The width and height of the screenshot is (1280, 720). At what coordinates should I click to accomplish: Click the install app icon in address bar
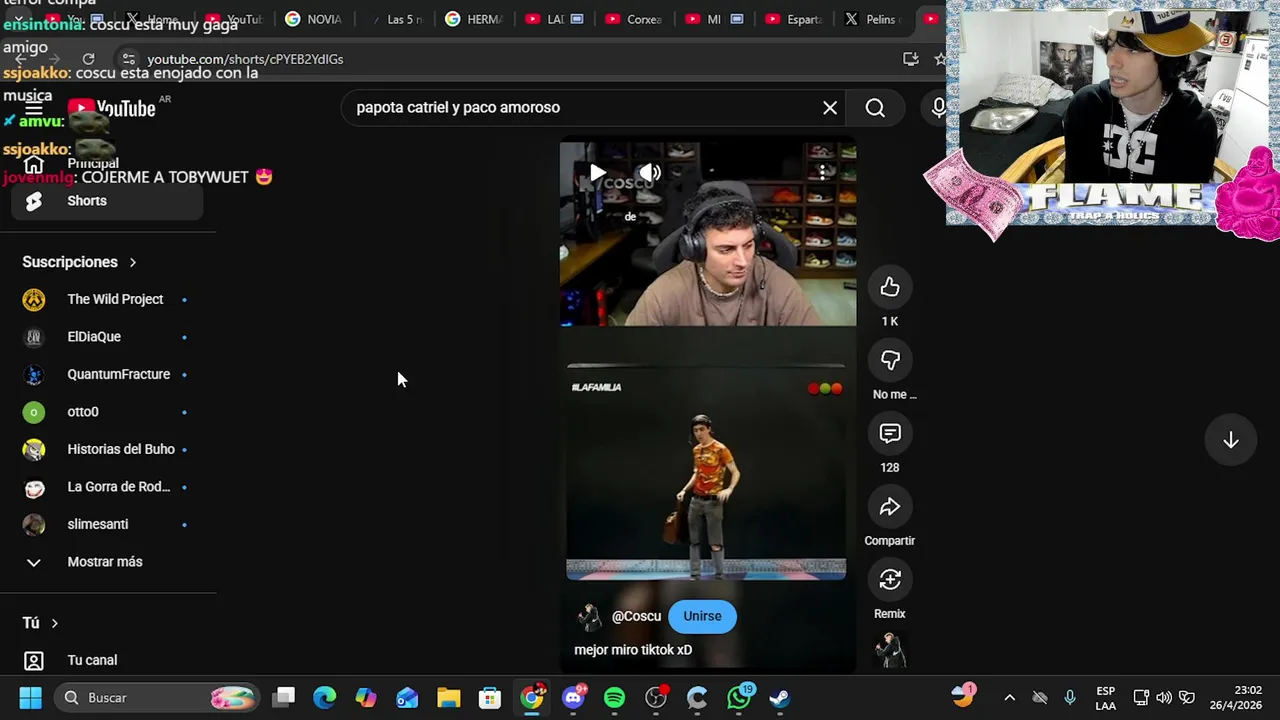coord(910,59)
